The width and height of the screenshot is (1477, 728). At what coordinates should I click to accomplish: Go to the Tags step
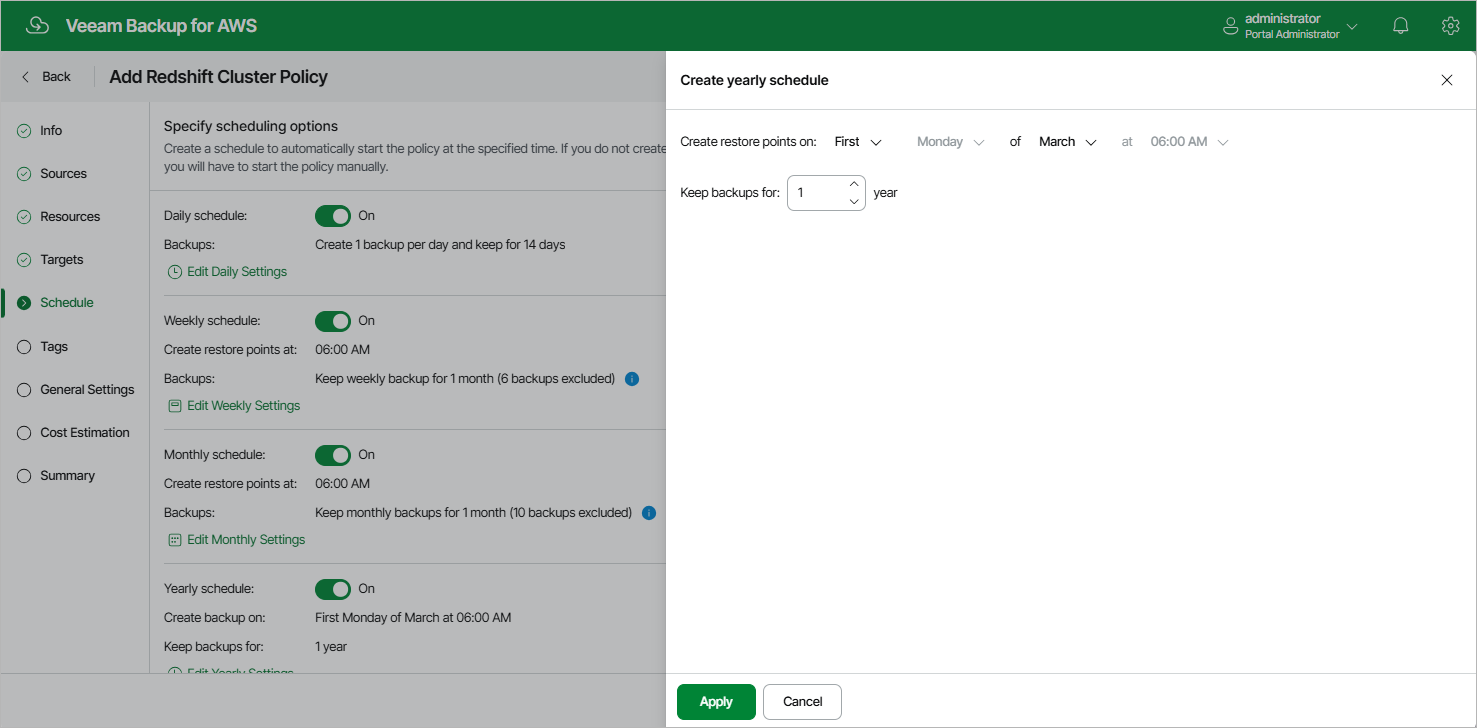click(x=54, y=347)
